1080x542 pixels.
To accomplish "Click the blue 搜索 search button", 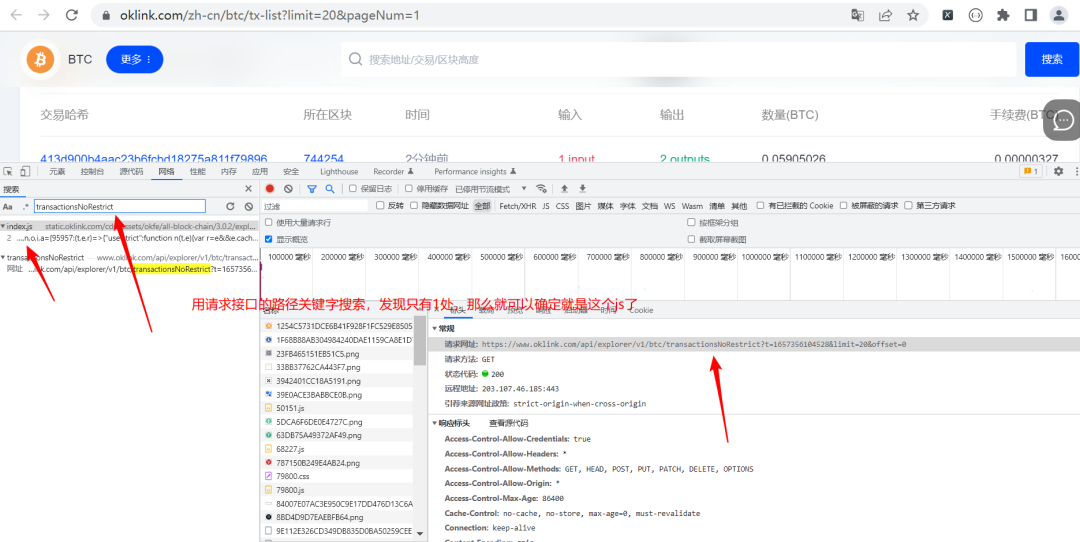I will [x=1052, y=59].
